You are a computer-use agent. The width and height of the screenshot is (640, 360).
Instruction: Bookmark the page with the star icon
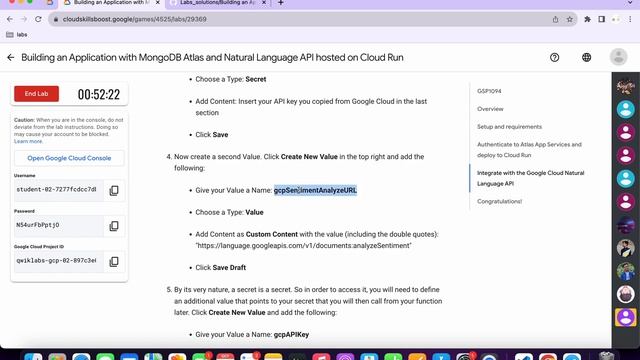[569, 19]
